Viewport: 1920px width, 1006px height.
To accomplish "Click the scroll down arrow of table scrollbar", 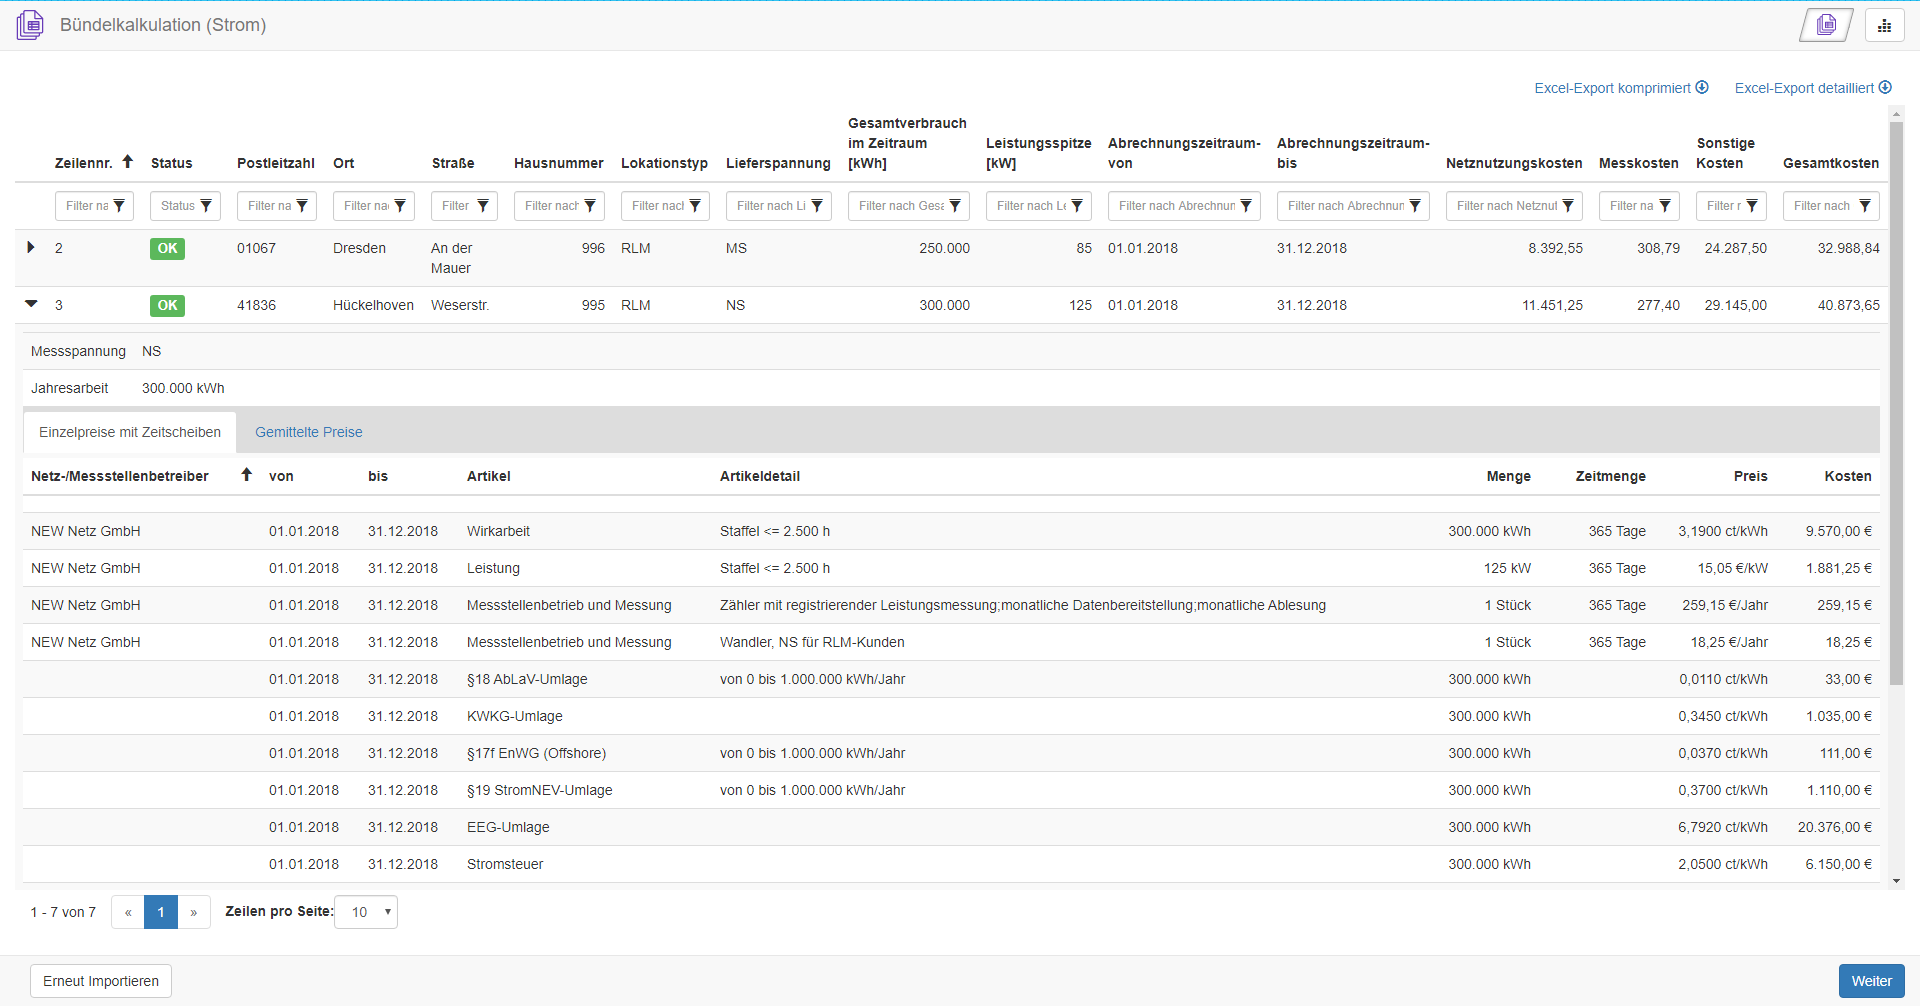I will pos(1896,881).
